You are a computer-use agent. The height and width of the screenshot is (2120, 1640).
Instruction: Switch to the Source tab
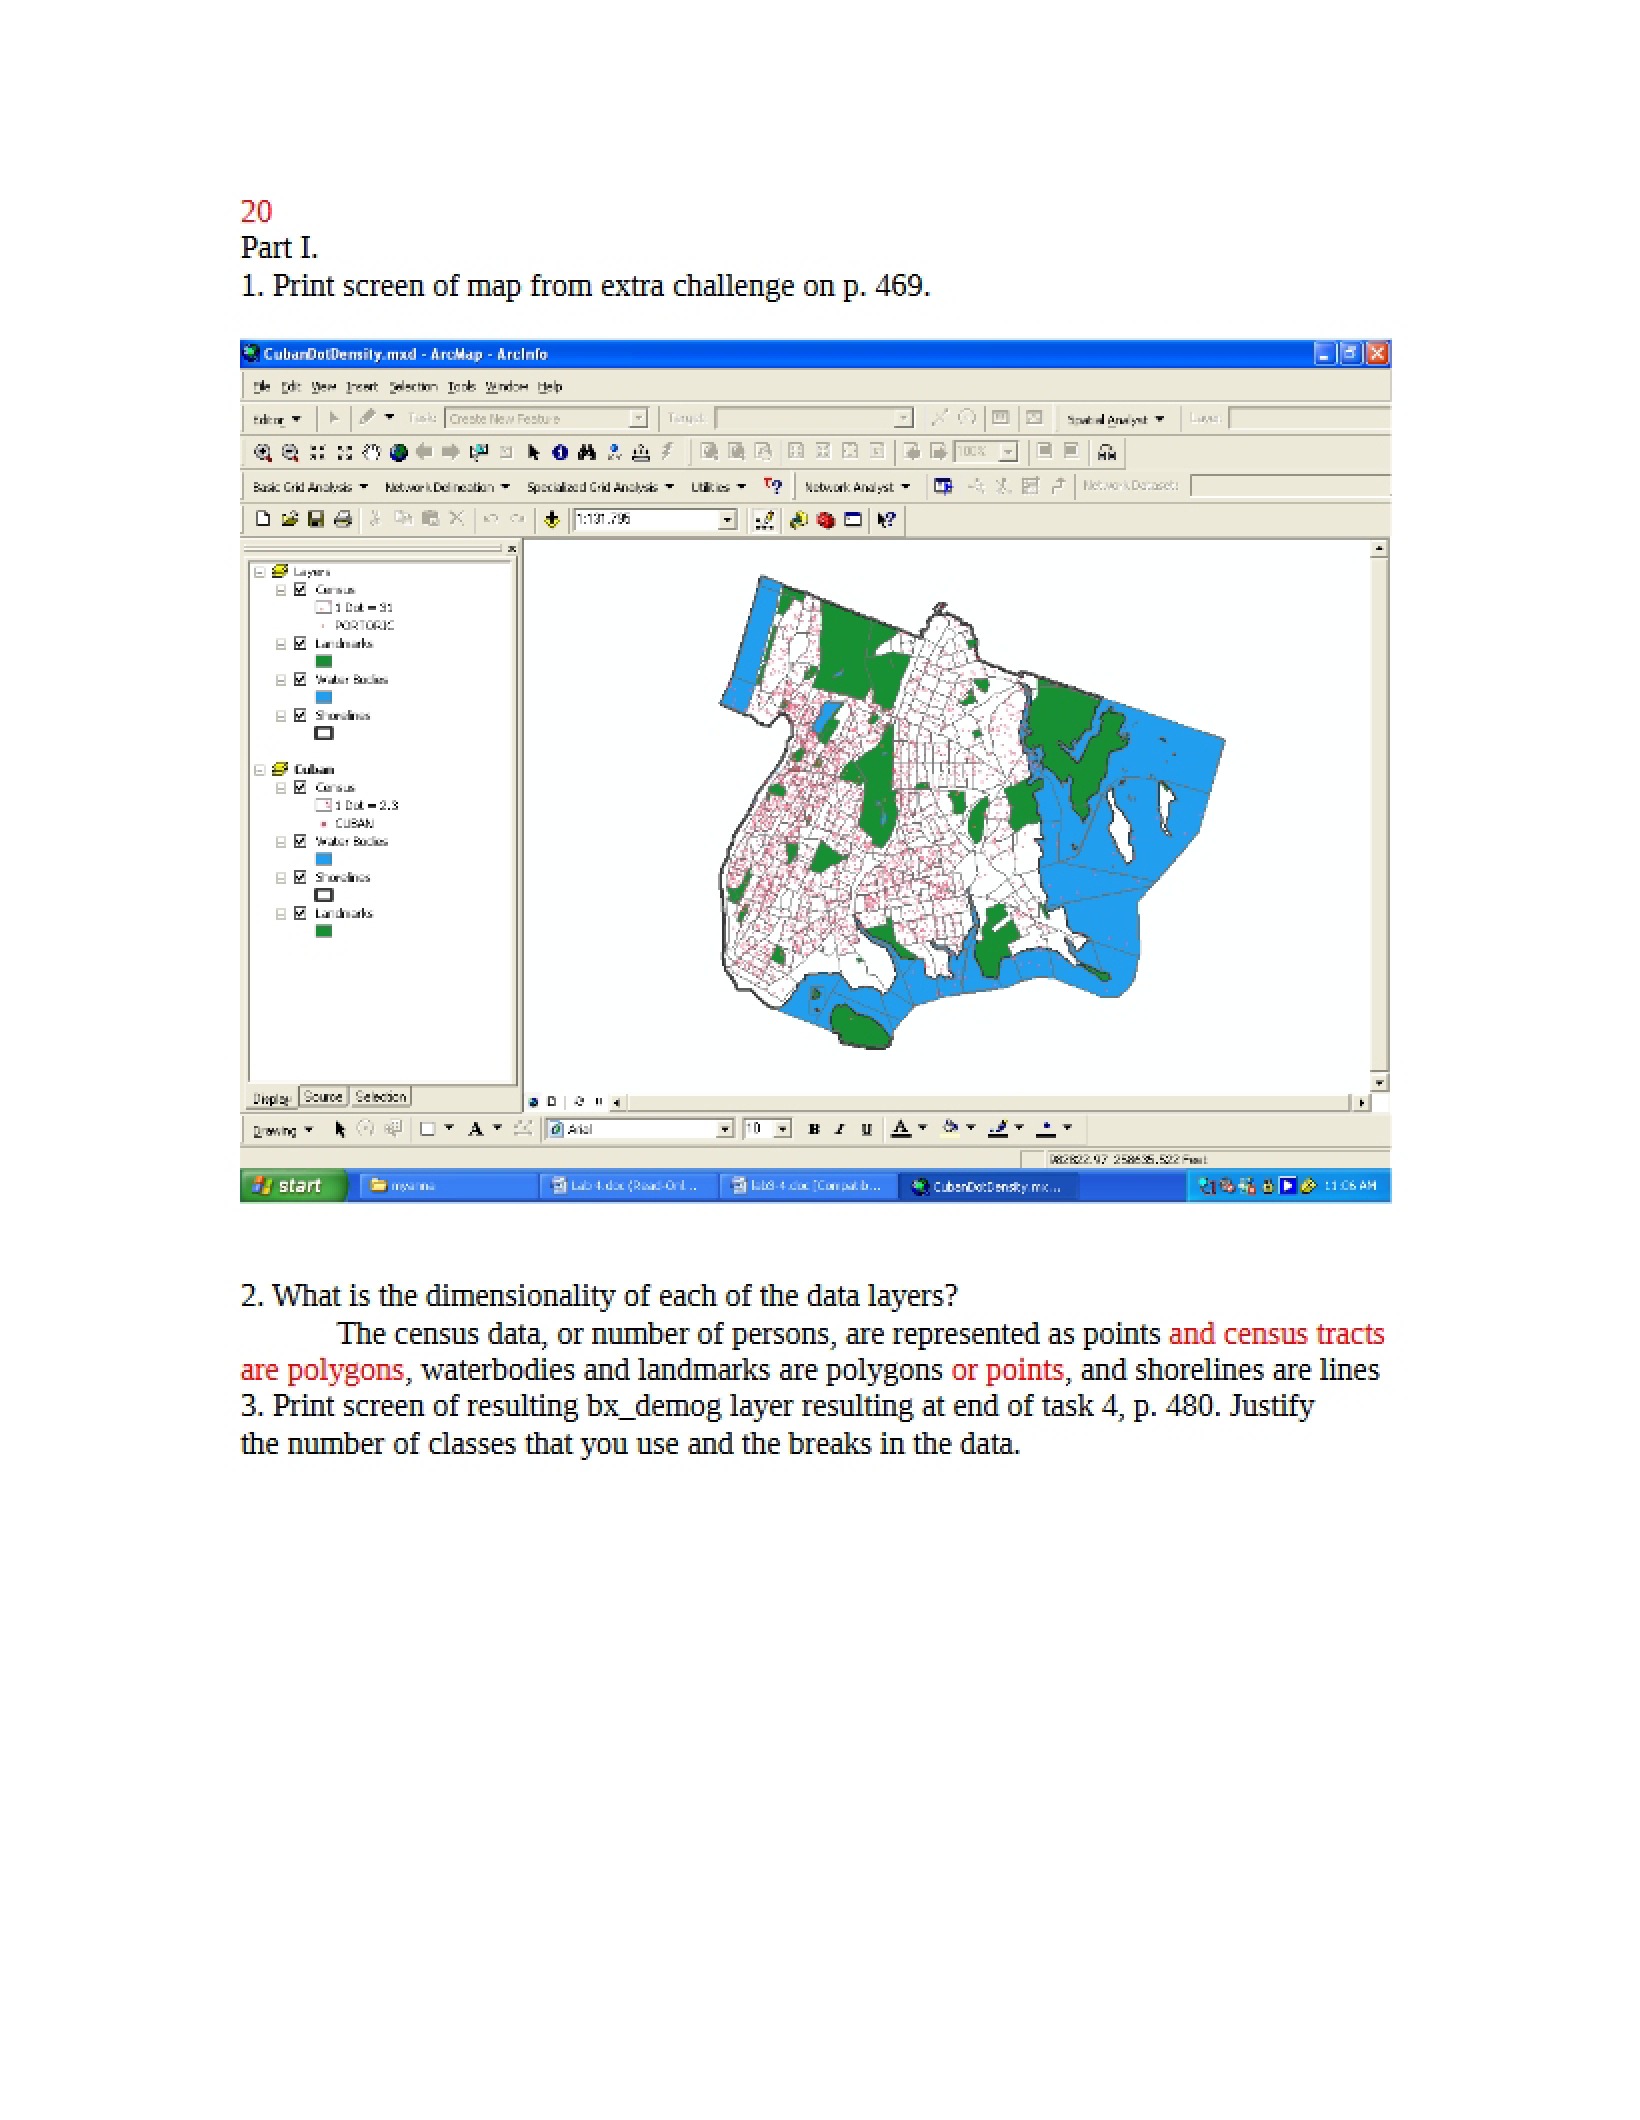click(323, 1097)
